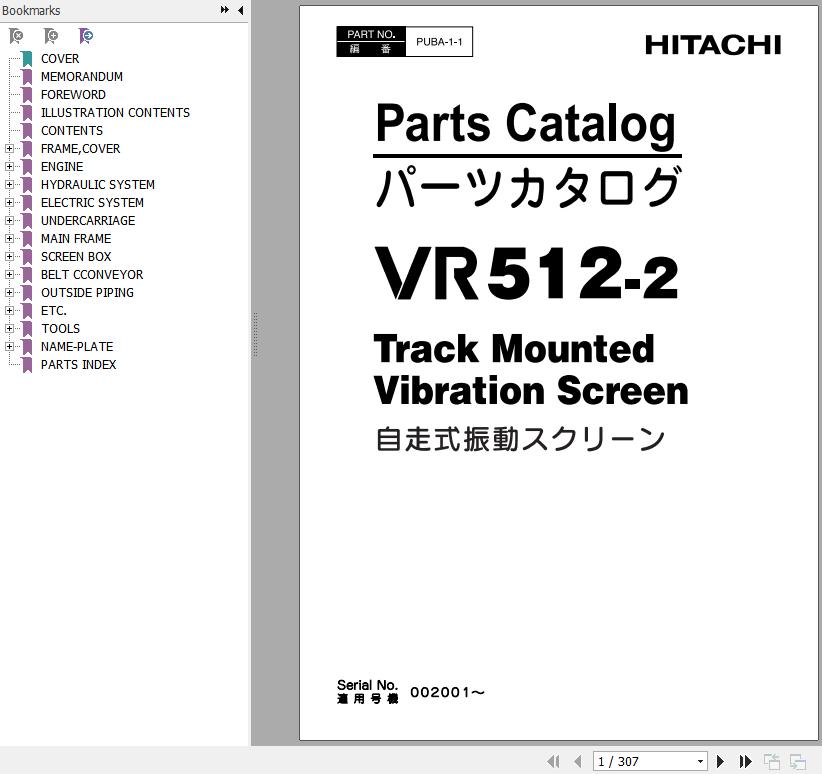The height and width of the screenshot is (774, 822).
Task: Click the MEMORANDUM bookmark ribbon icon
Action: (27, 77)
